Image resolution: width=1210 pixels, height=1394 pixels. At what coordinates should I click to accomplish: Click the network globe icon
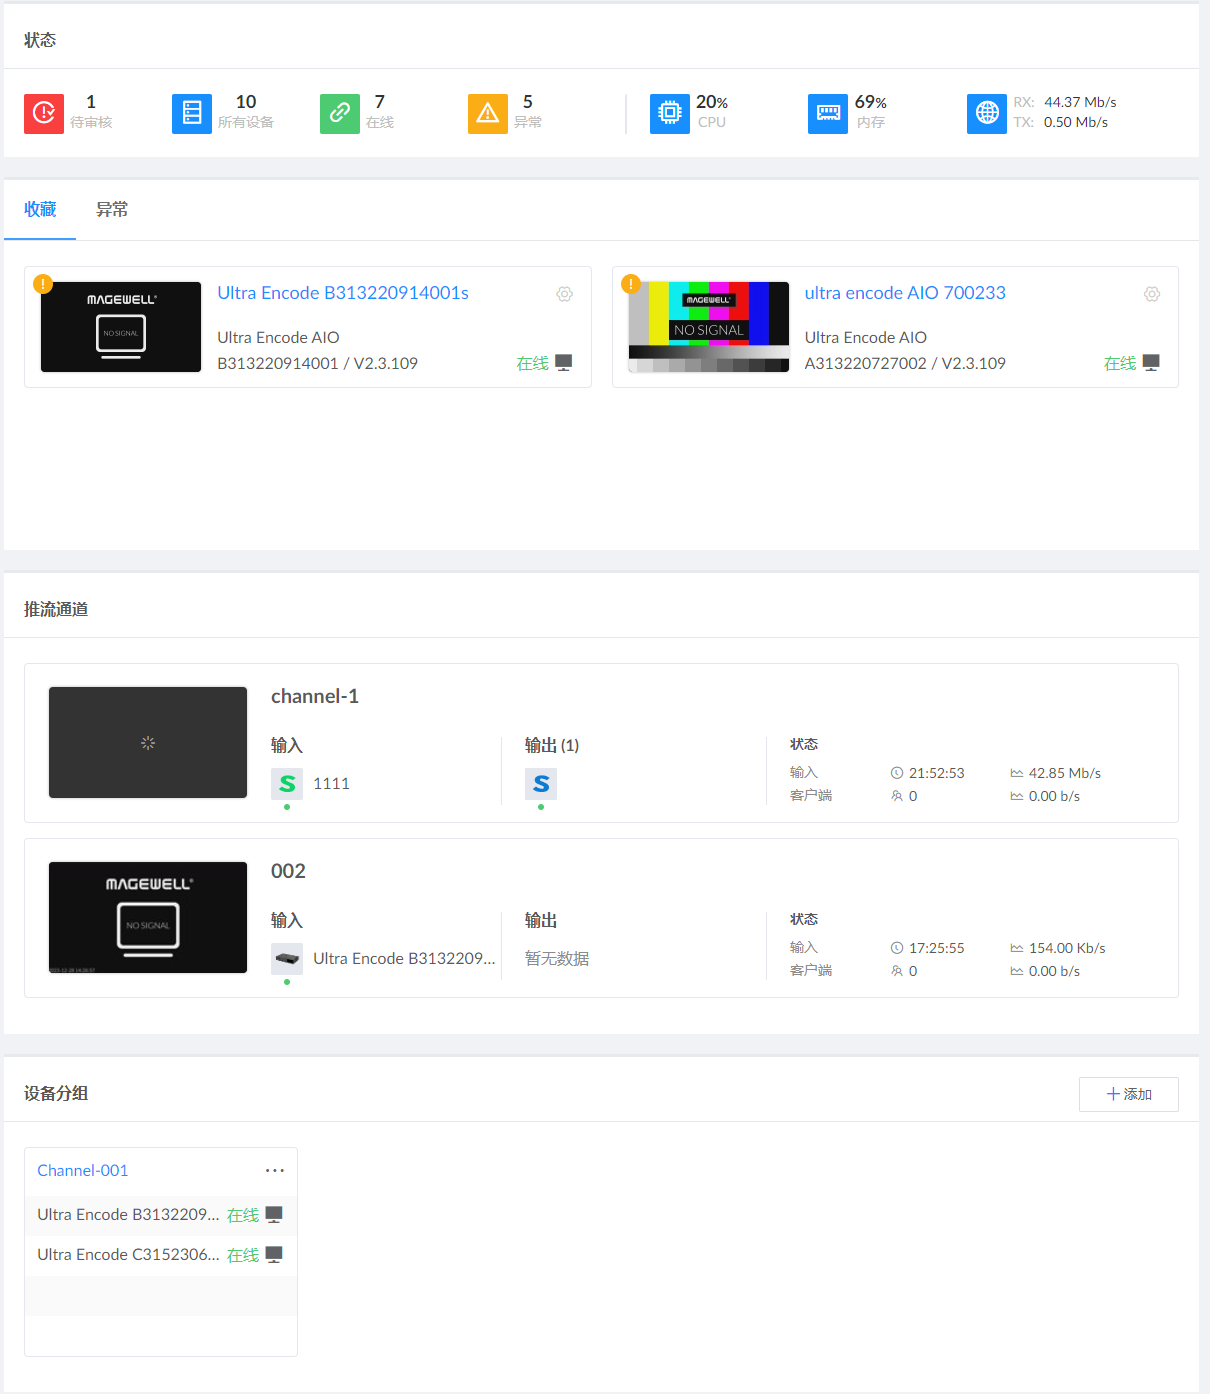987,113
